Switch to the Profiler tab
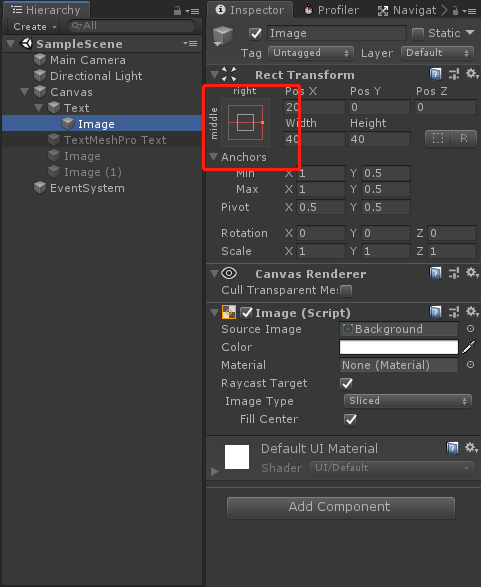The width and height of the screenshot is (481, 587). [x=331, y=10]
